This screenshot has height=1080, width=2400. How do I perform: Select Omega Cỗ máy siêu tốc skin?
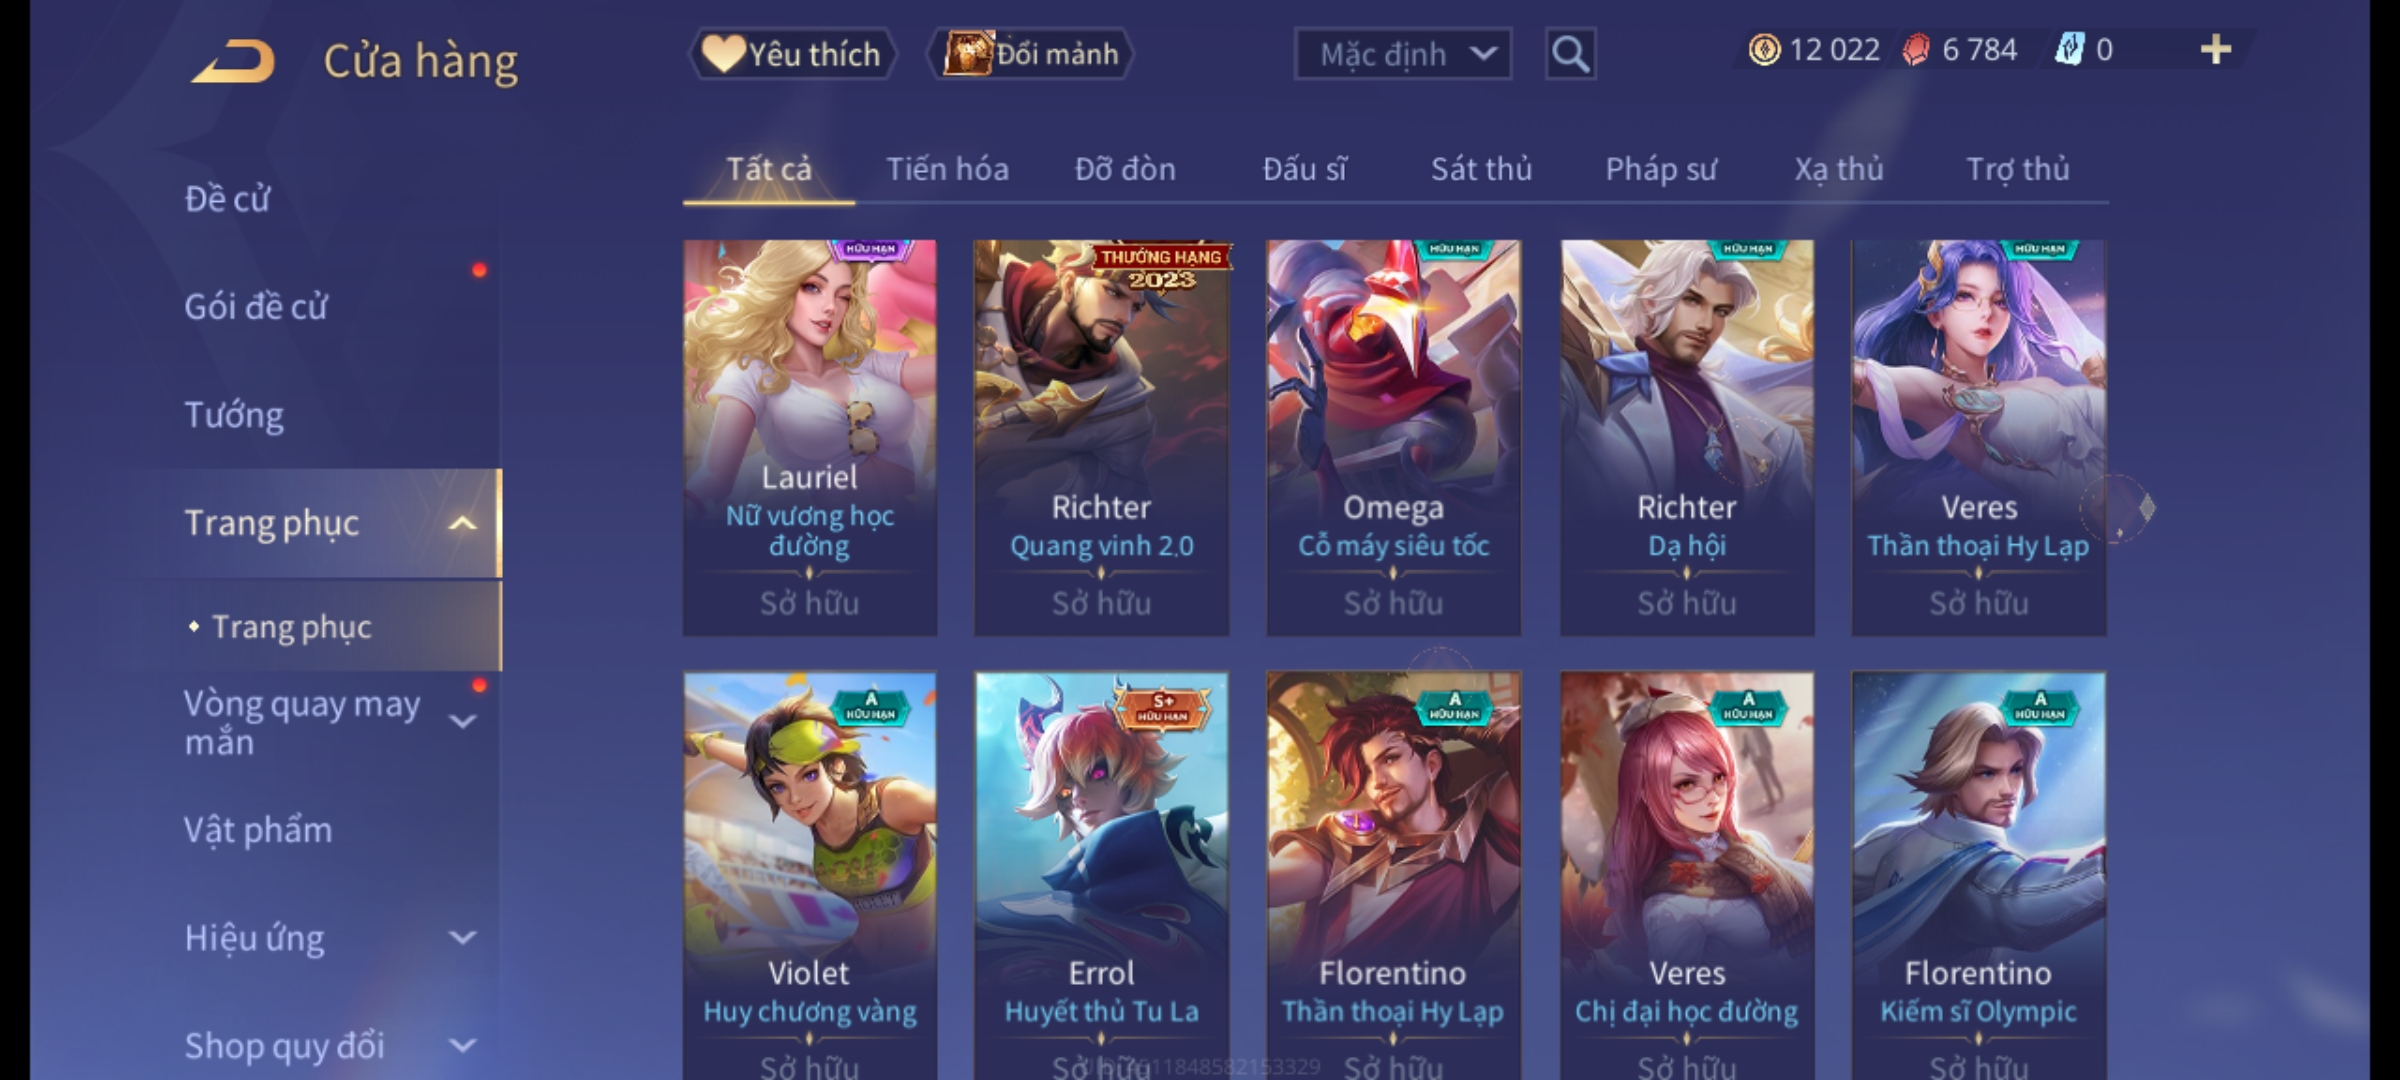tap(1394, 437)
